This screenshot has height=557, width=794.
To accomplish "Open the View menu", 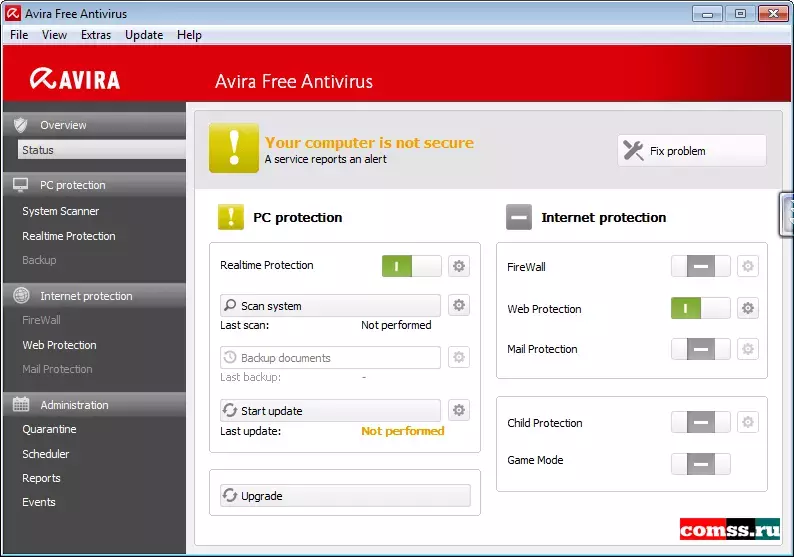I will (54, 35).
